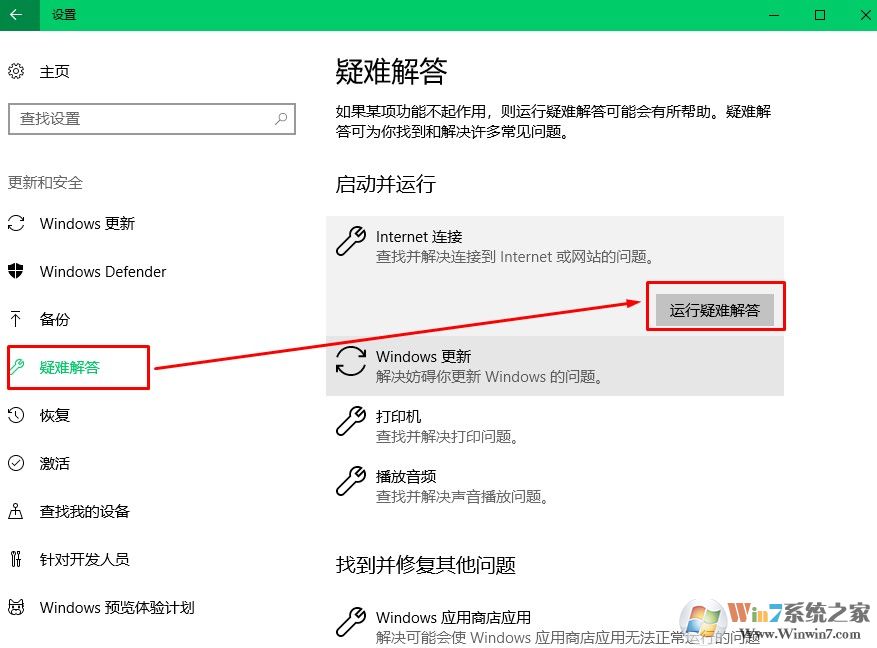Click the 激活 checkmark circle icon

16,463
